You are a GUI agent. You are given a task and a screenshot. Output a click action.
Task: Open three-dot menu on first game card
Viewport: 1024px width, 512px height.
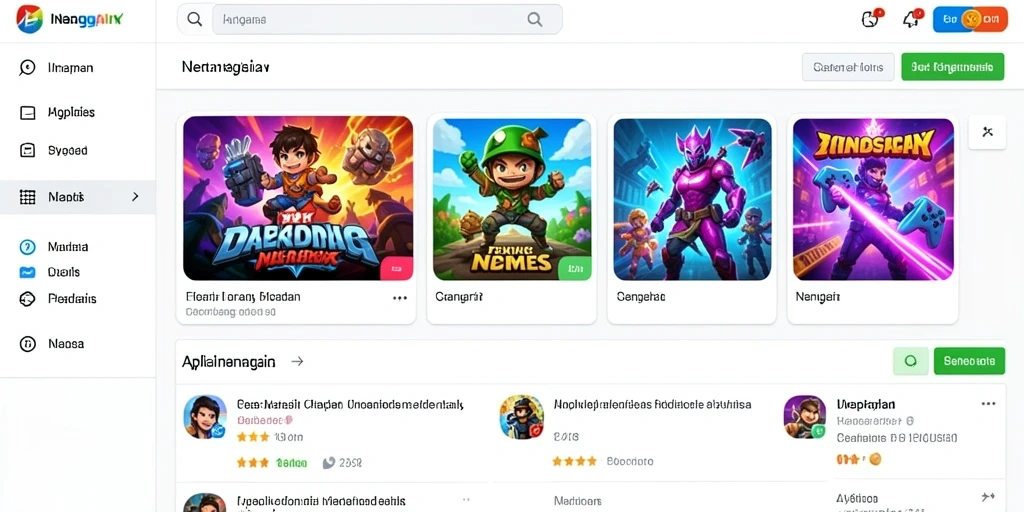[400, 298]
